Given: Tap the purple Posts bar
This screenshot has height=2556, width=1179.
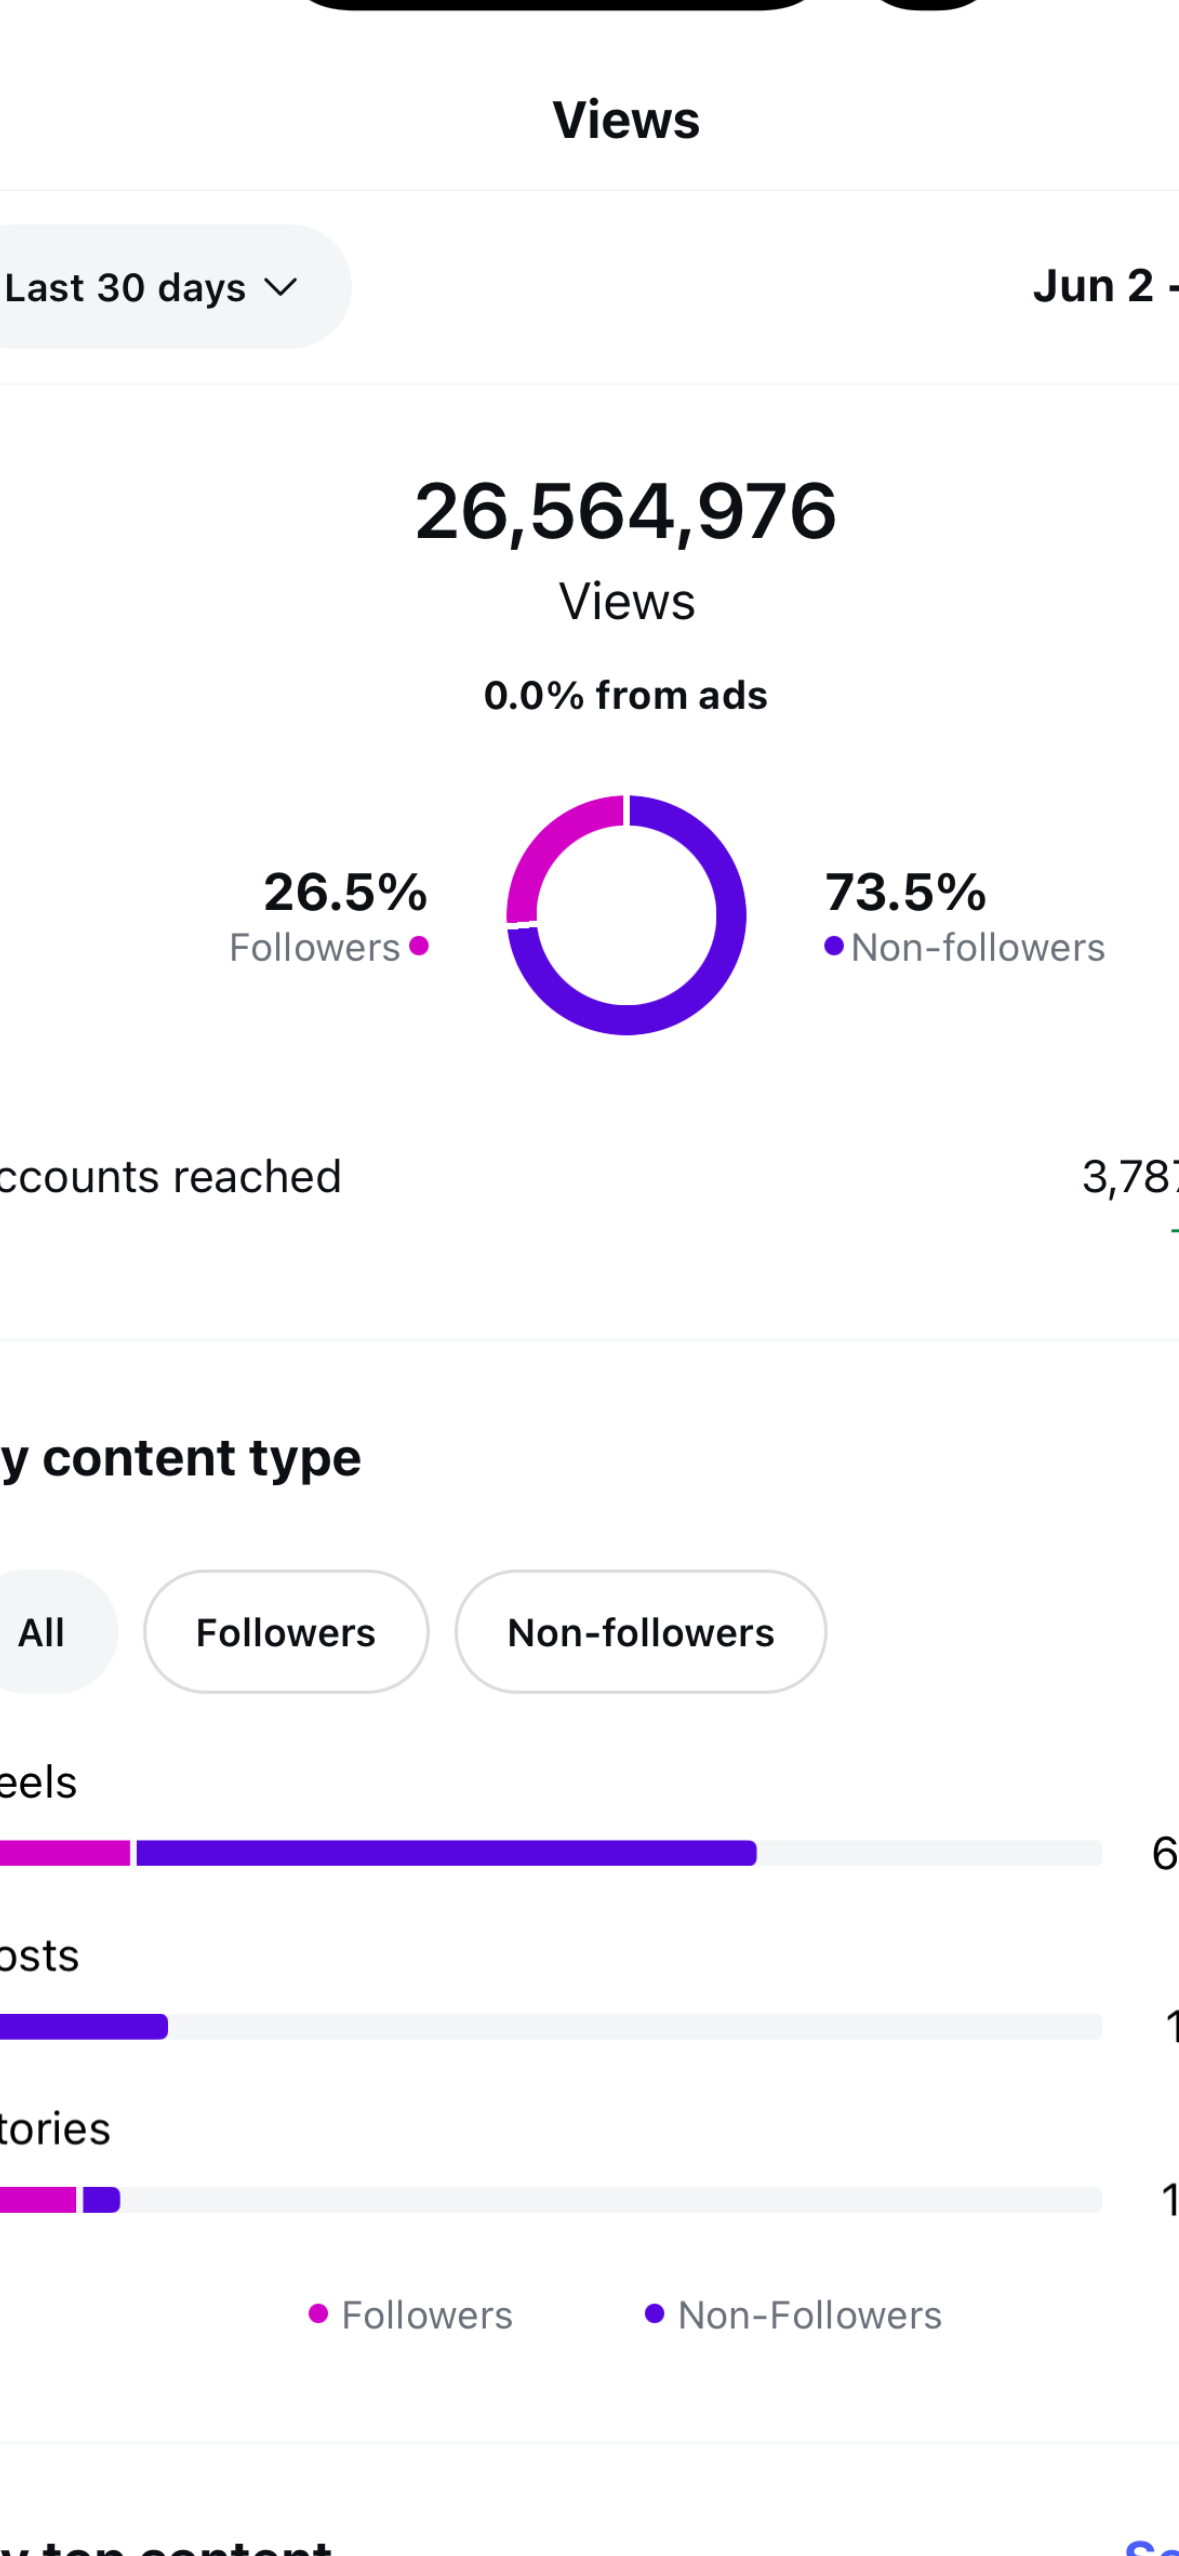Looking at the screenshot, I should pos(85,2027).
